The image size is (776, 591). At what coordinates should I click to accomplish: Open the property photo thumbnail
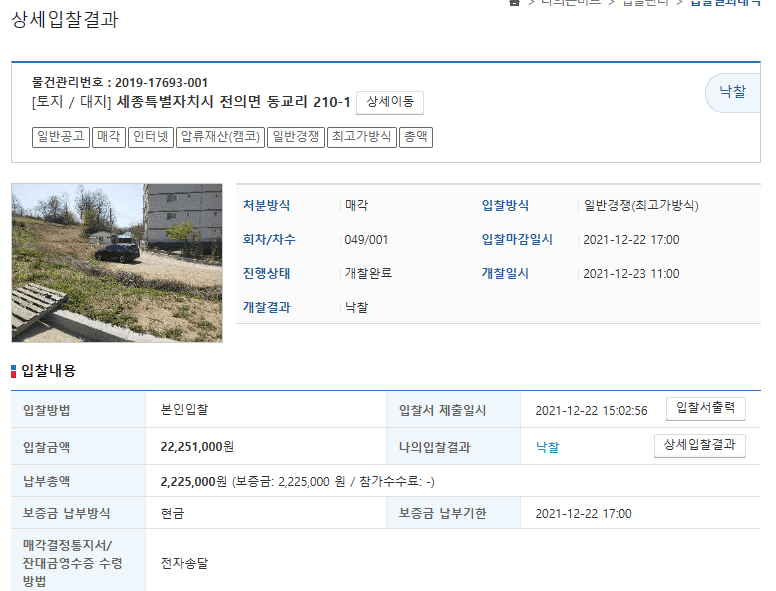[117, 263]
